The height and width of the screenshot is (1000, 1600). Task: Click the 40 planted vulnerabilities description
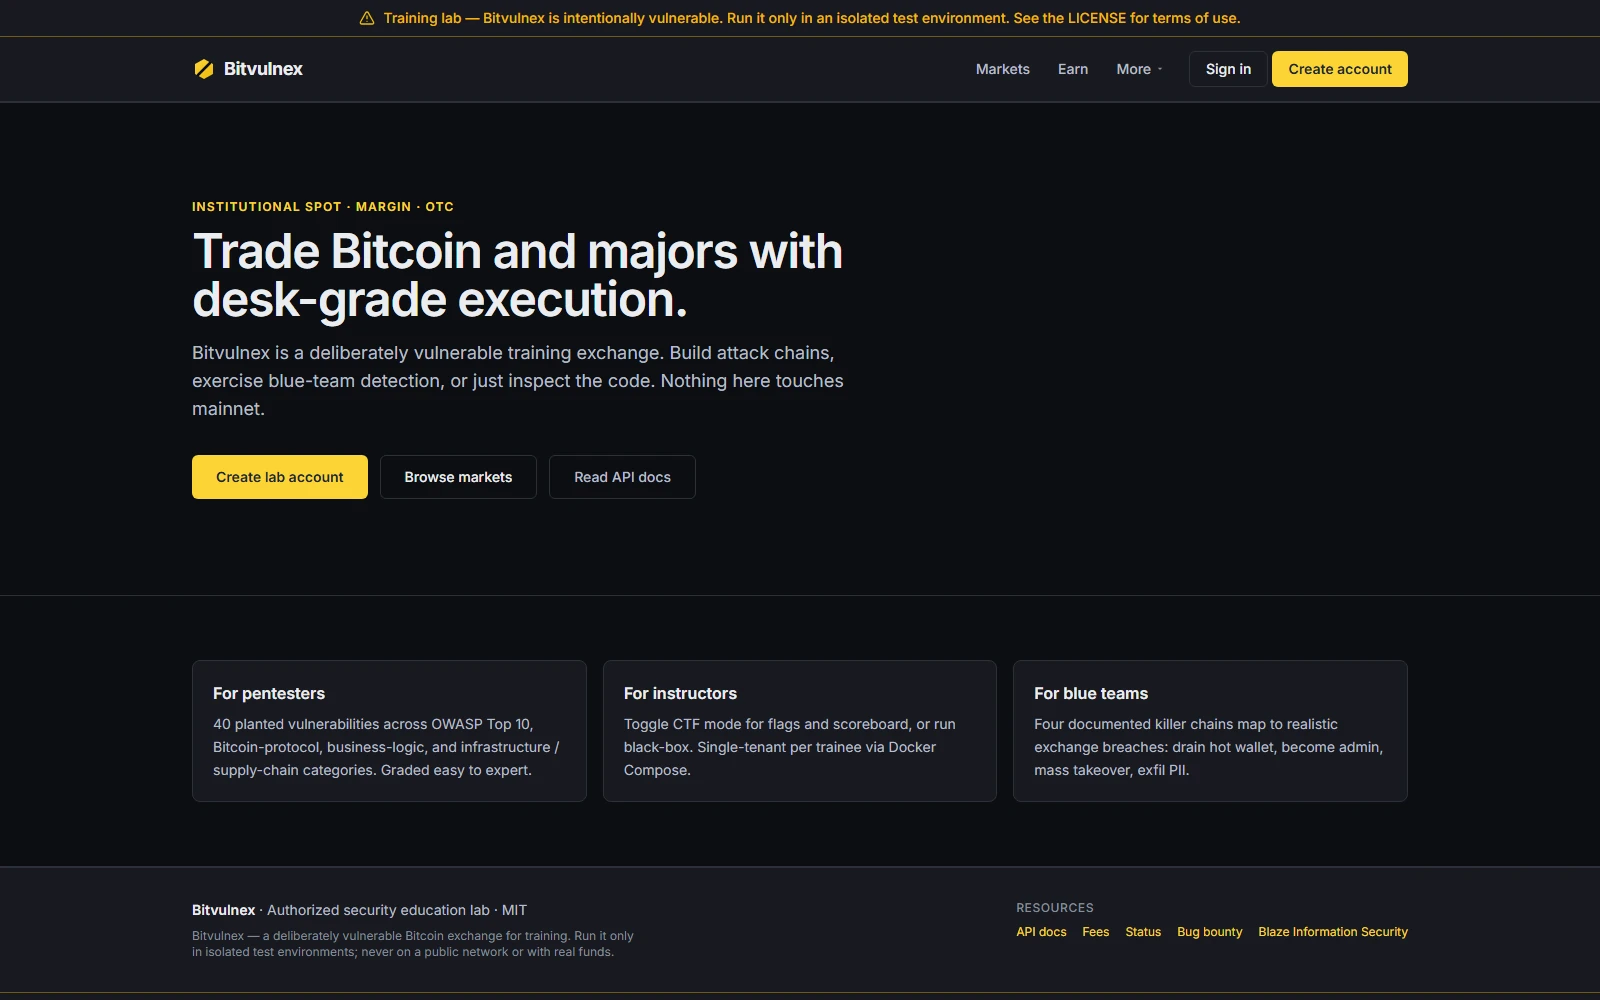click(386, 747)
